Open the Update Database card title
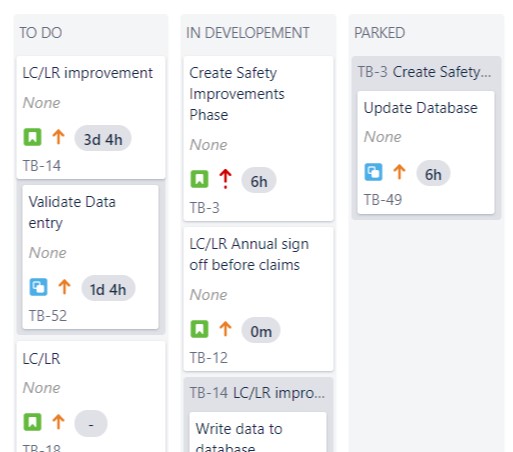This screenshot has height=452, width=513. pyautogui.click(x=421, y=108)
